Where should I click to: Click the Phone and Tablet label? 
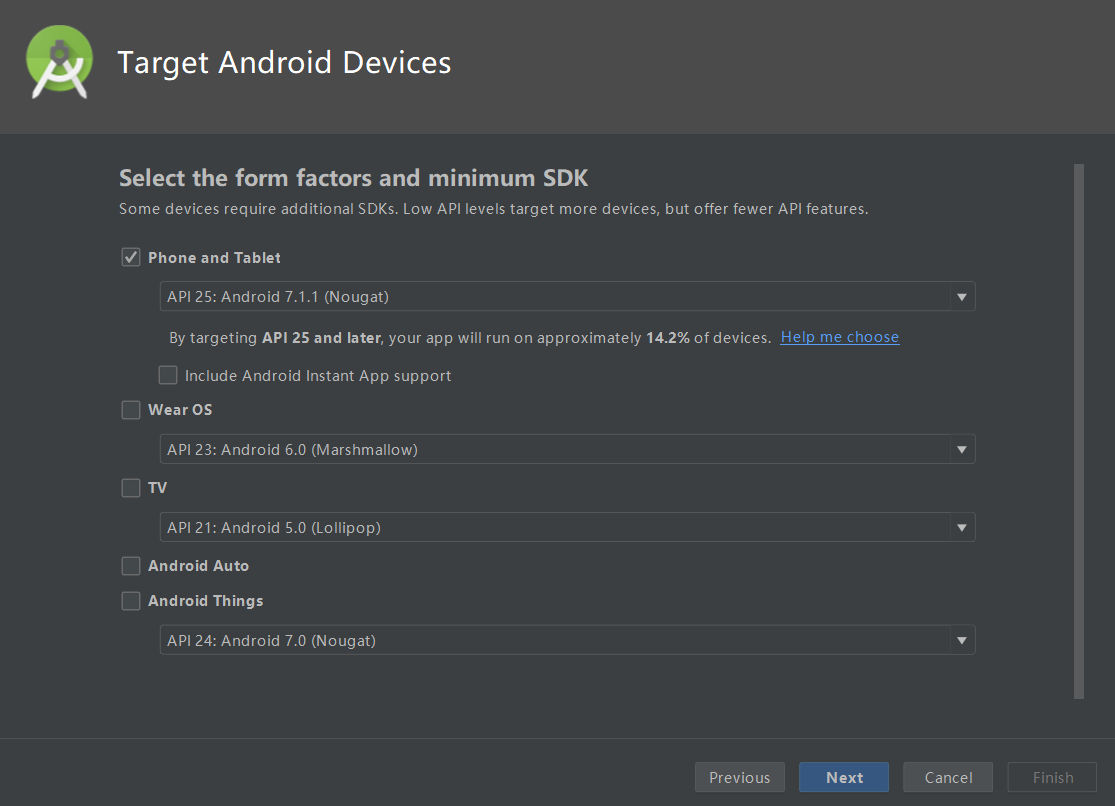214,258
